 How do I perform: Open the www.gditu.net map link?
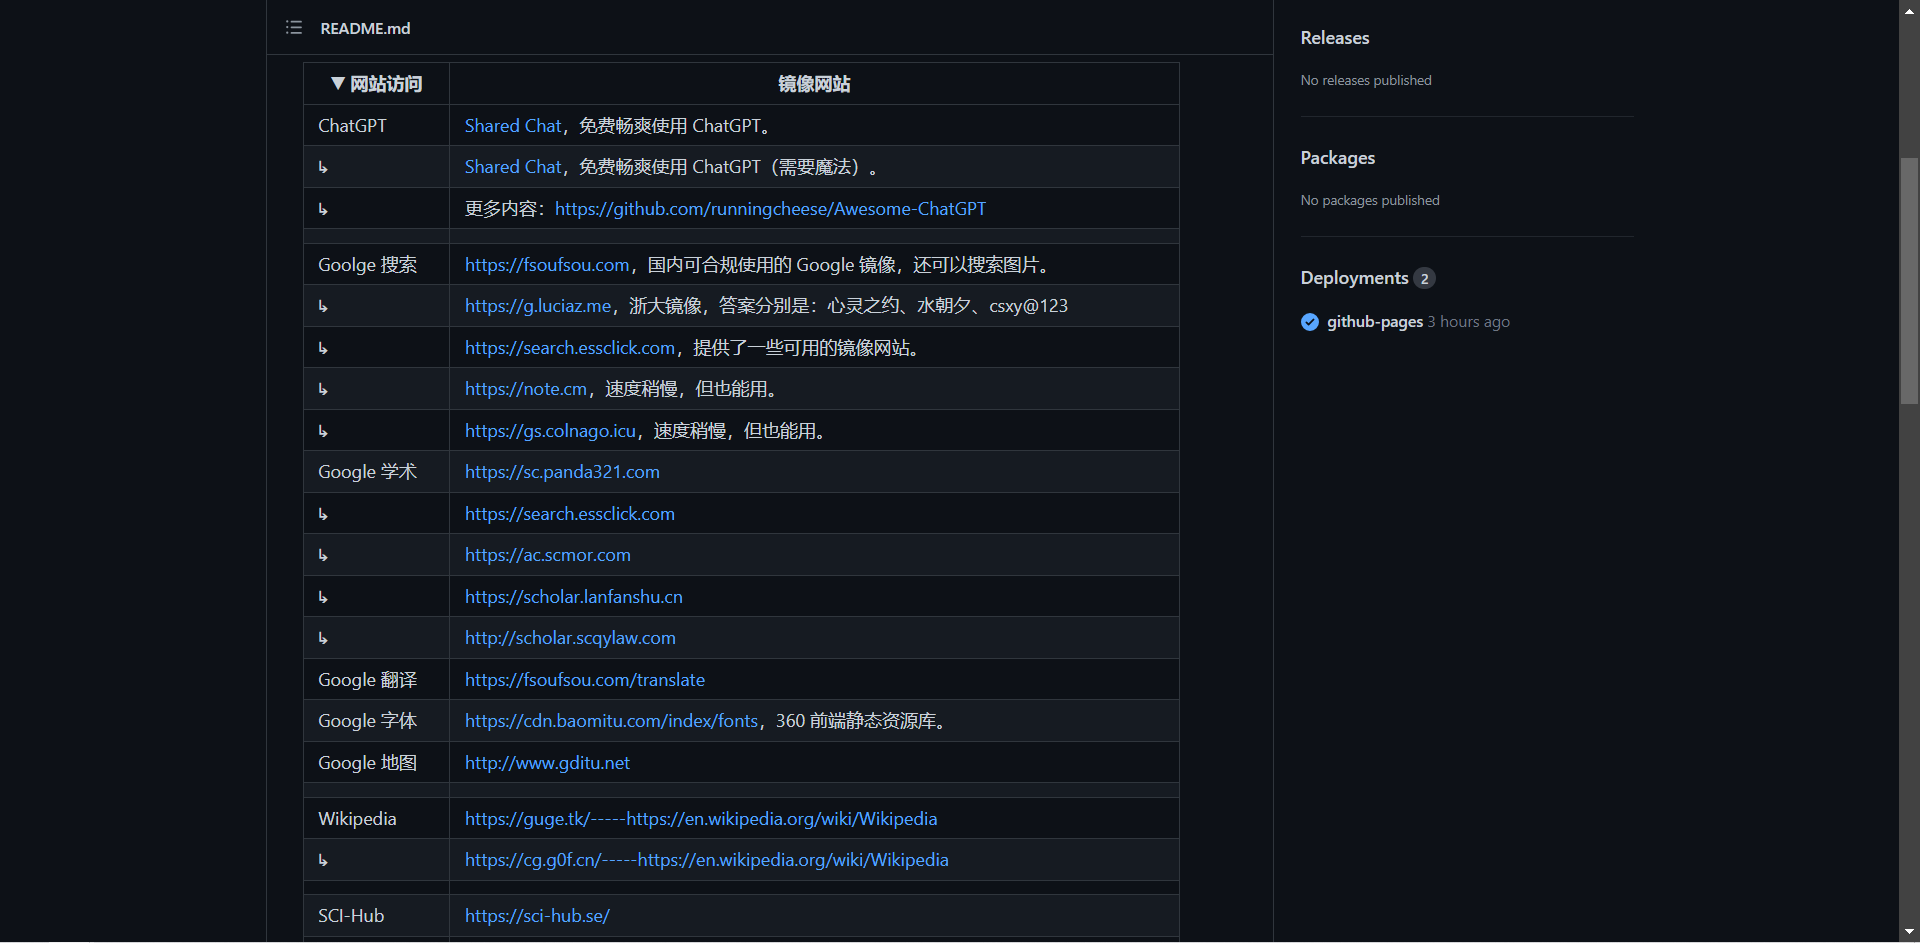click(547, 763)
